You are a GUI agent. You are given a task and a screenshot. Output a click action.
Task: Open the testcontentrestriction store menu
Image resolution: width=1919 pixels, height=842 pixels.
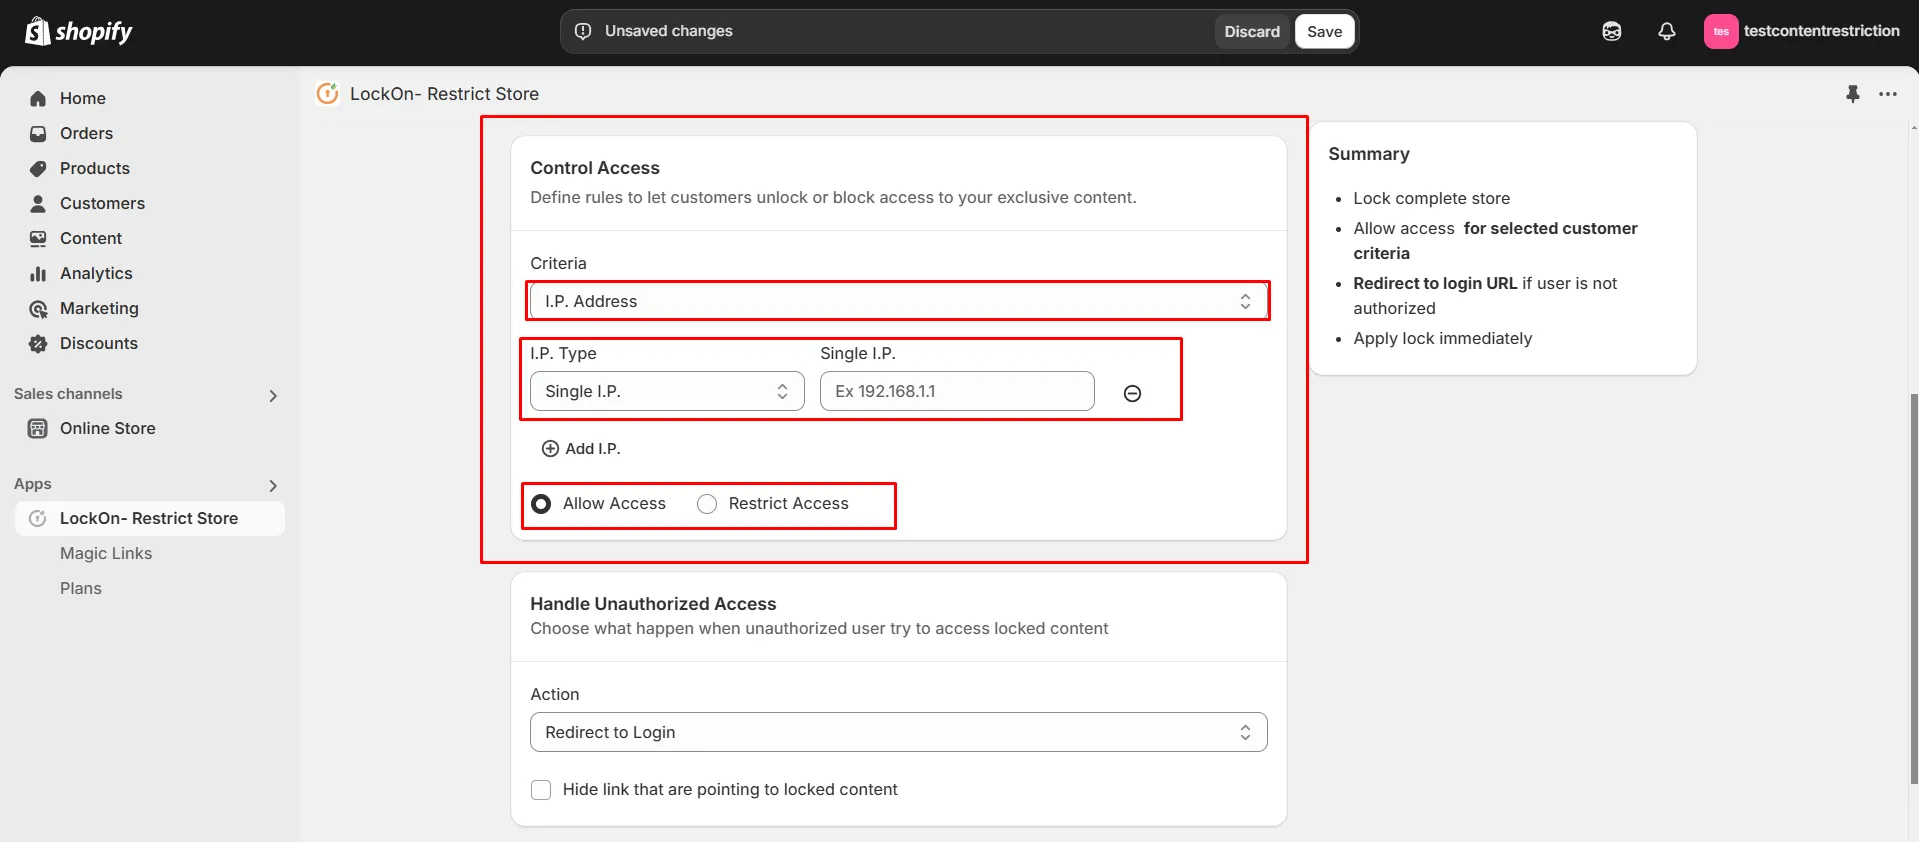pos(1802,31)
